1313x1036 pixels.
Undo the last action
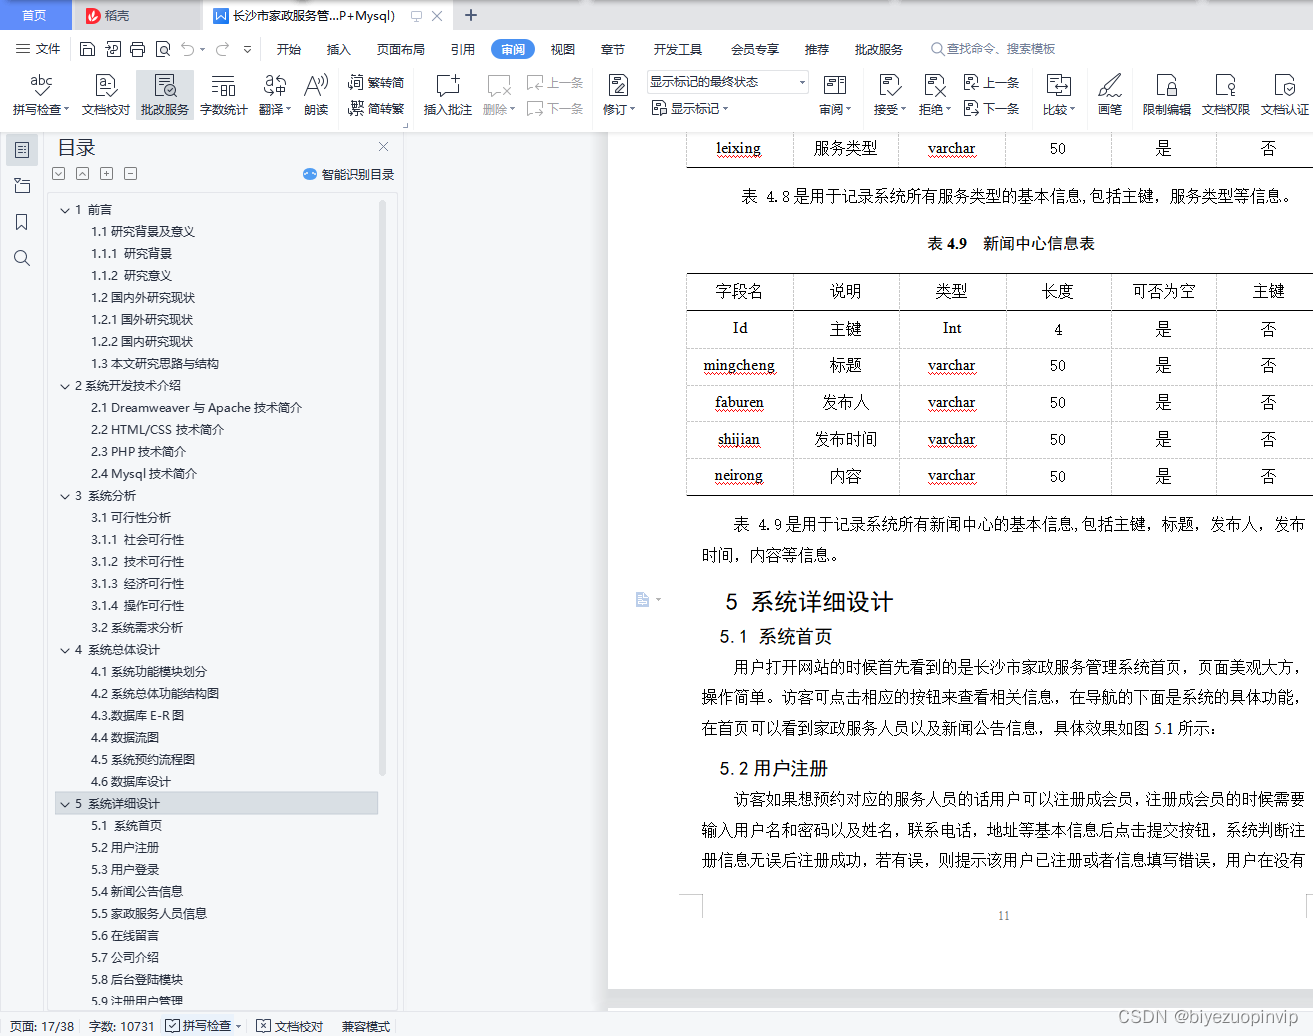[187, 49]
